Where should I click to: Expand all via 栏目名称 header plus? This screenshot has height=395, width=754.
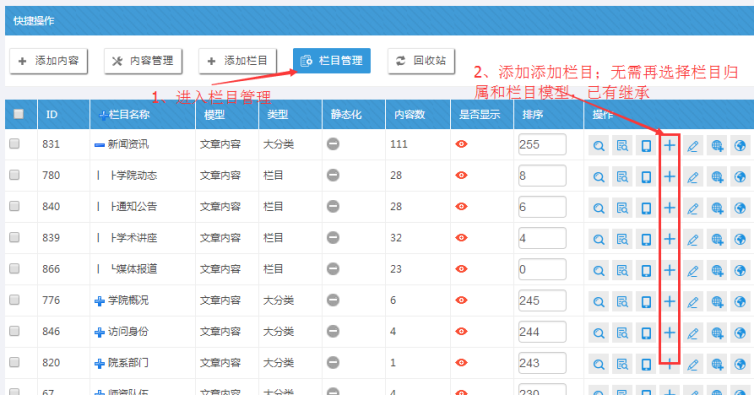pos(102,115)
